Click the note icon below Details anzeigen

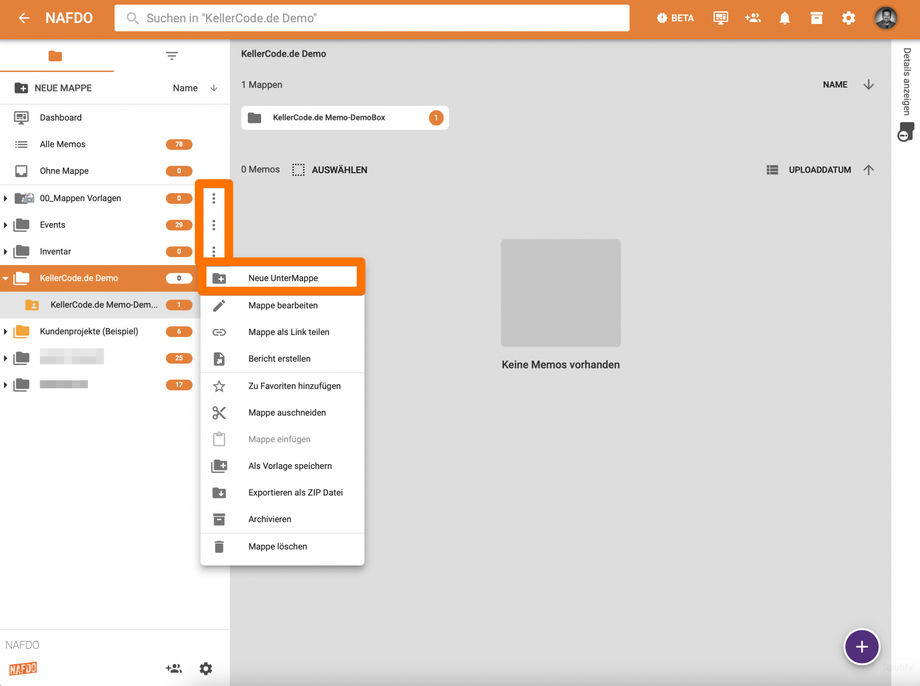pyautogui.click(x=906, y=132)
